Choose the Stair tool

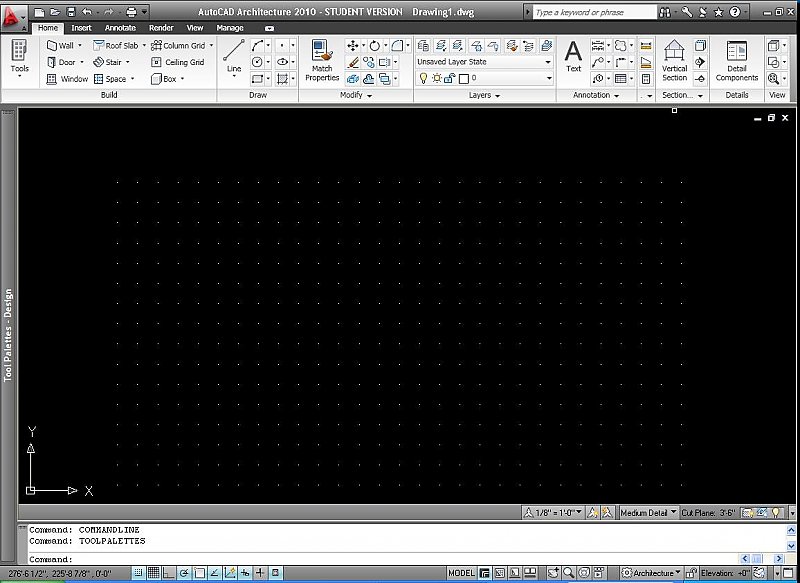[x=107, y=62]
